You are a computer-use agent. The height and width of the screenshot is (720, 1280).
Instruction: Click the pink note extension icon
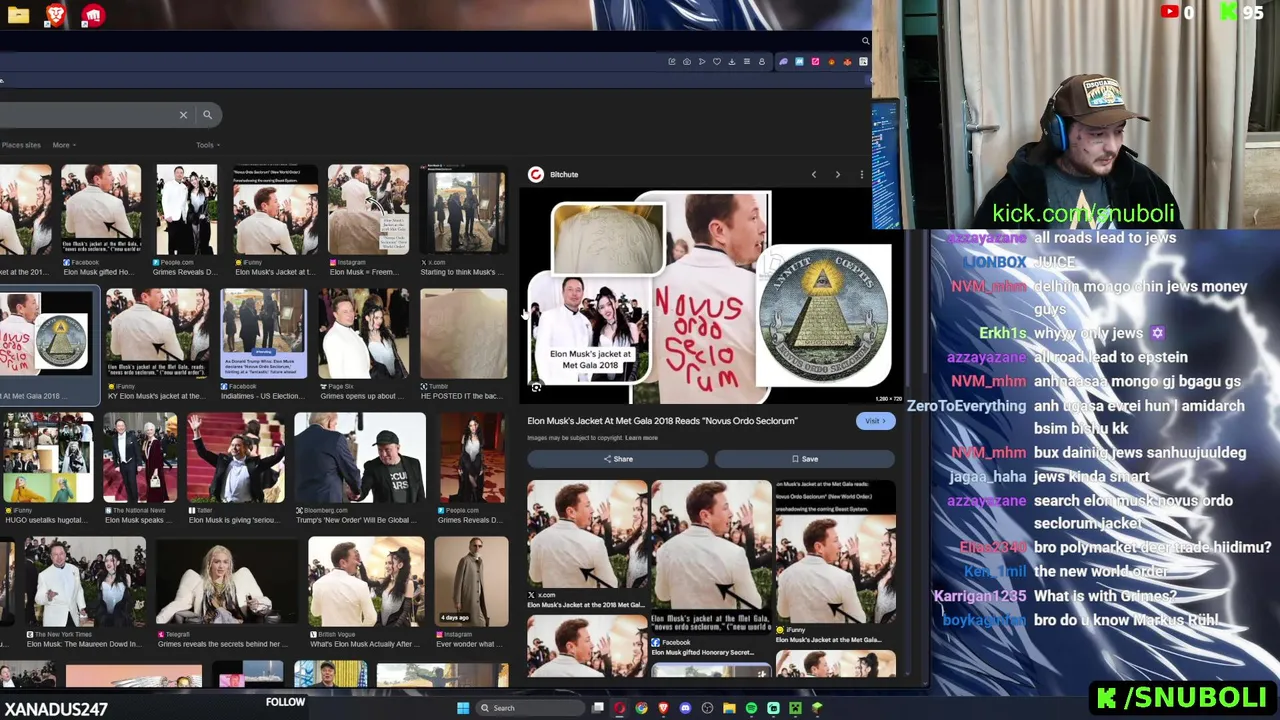tap(815, 62)
